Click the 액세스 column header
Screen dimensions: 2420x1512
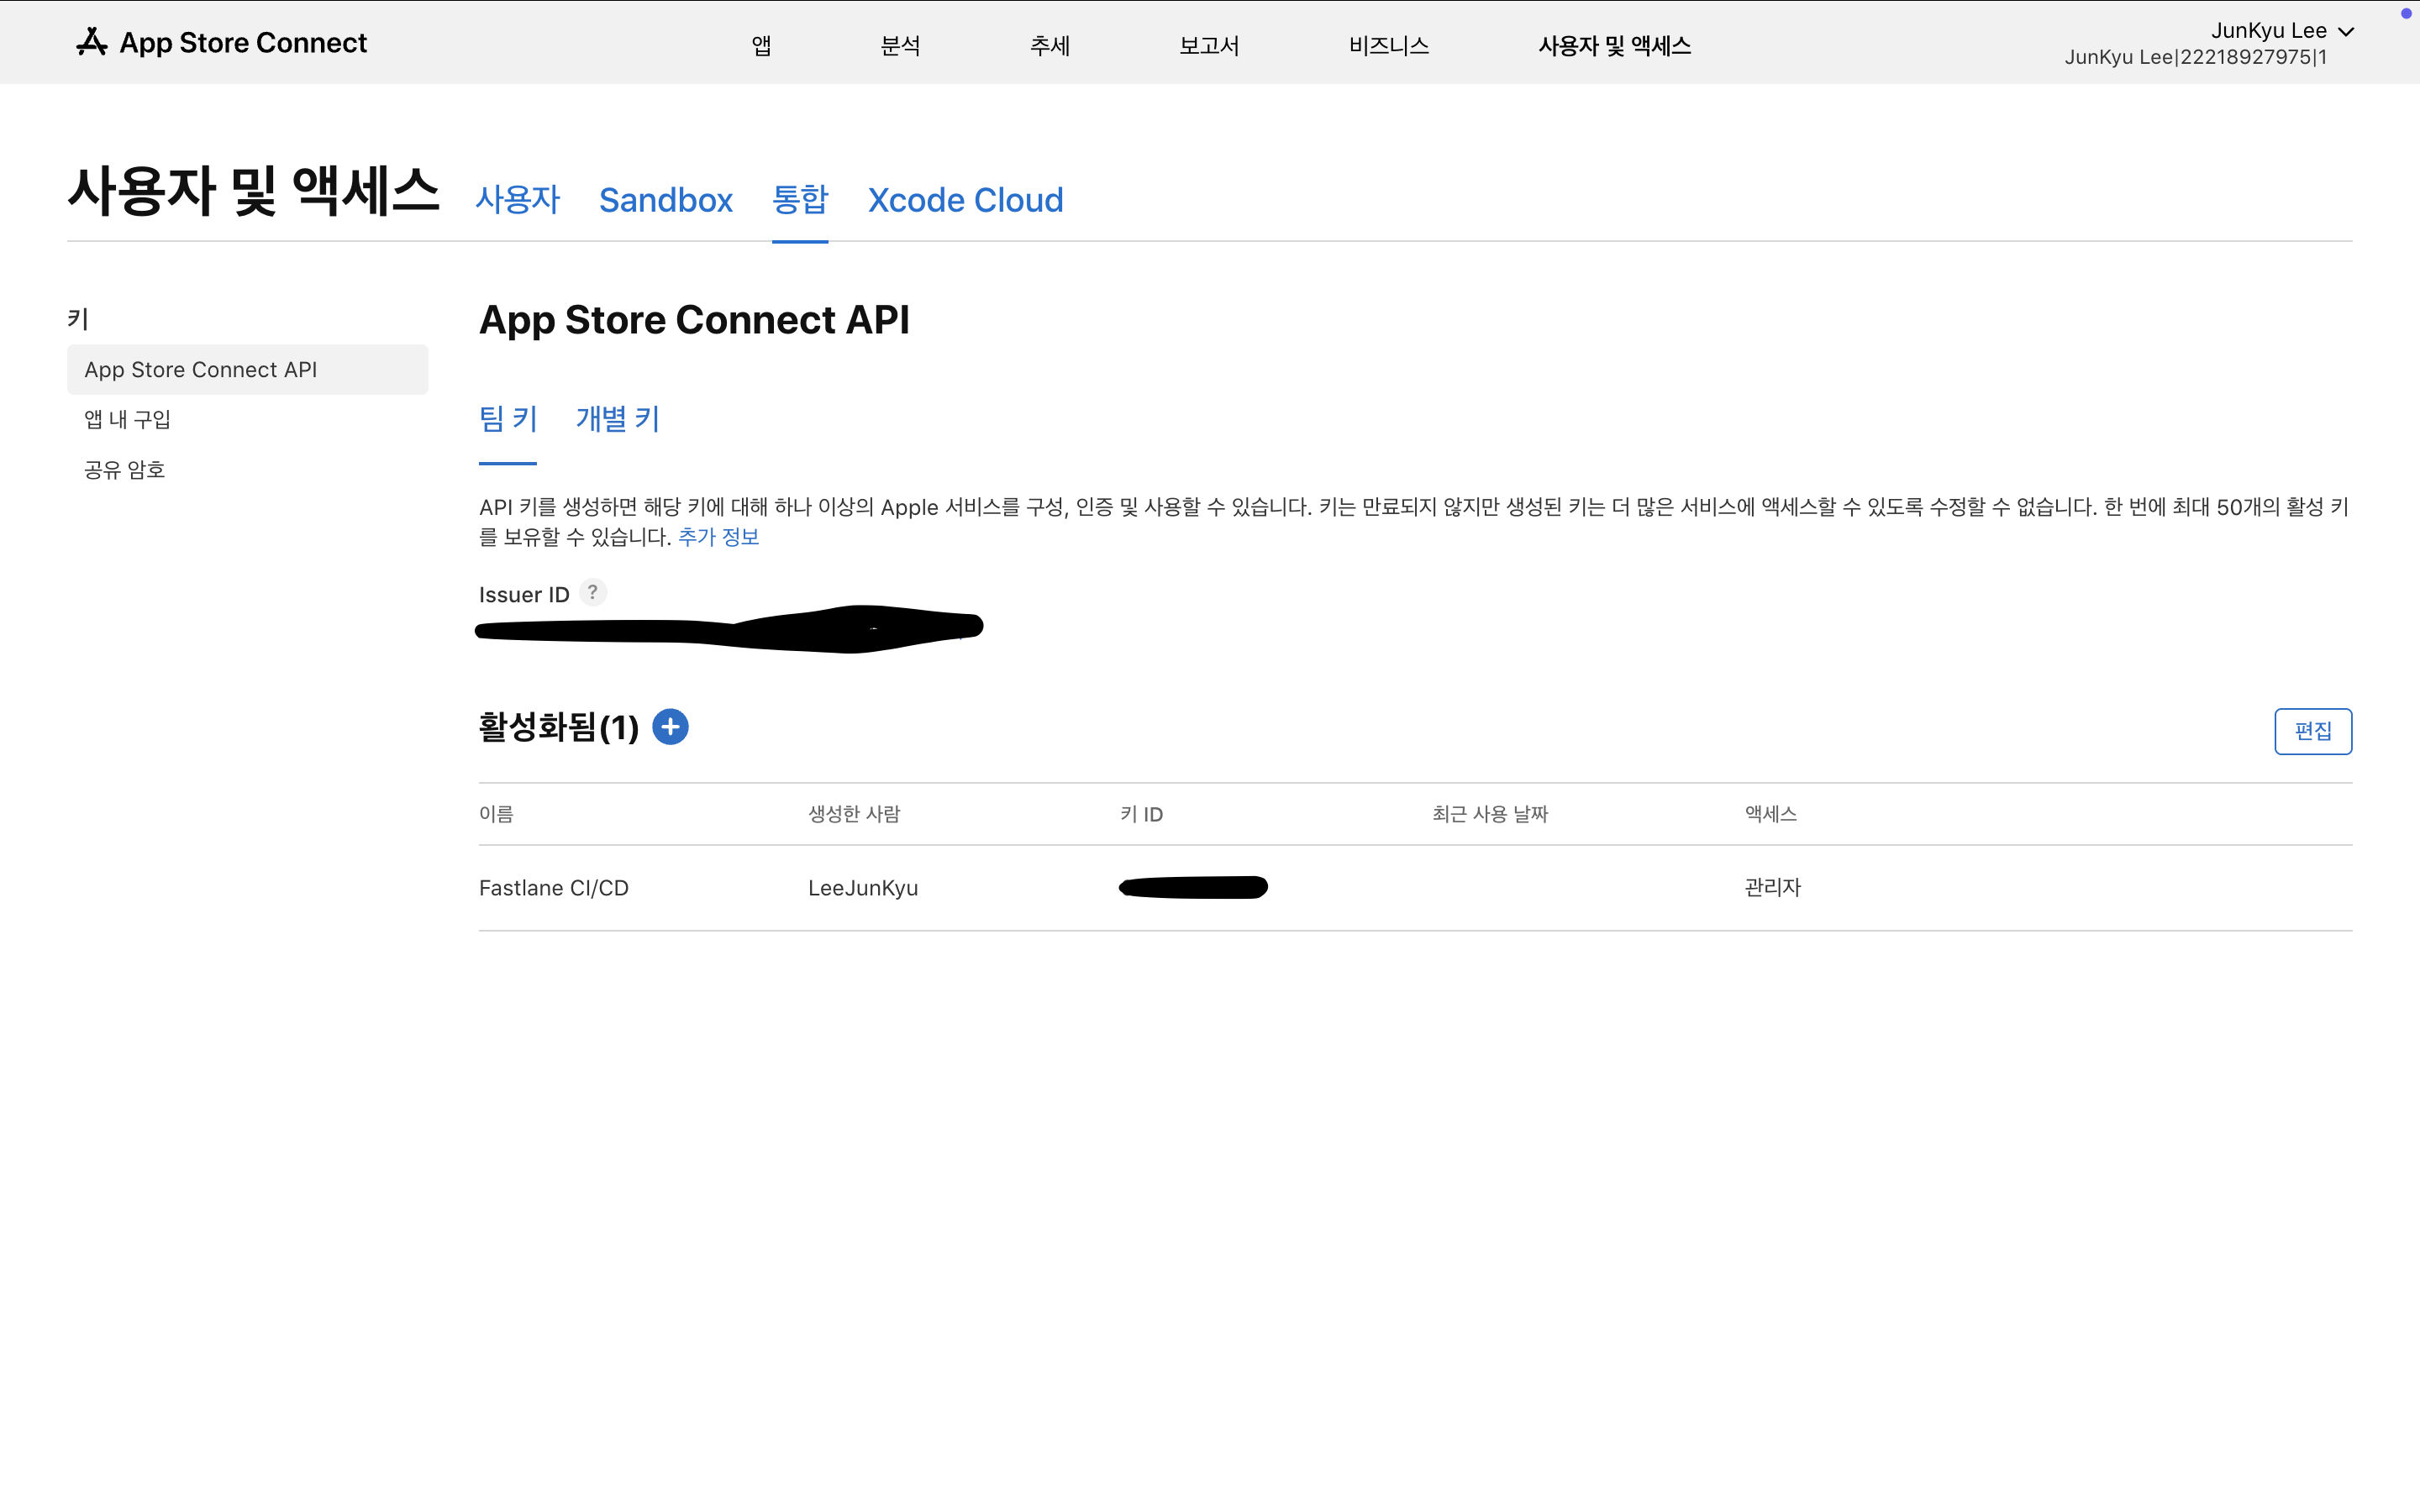tap(1771, 814)
